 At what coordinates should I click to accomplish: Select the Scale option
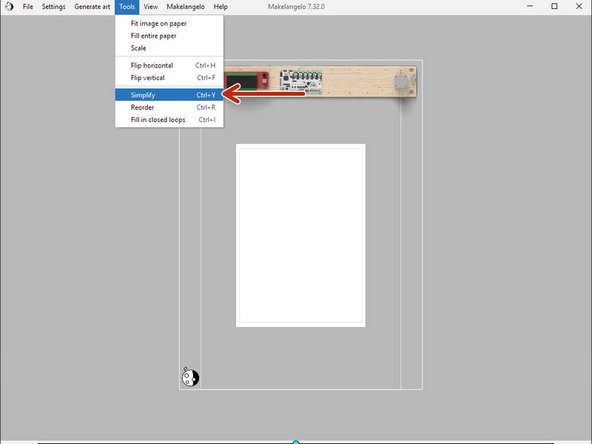click(169, 48)
